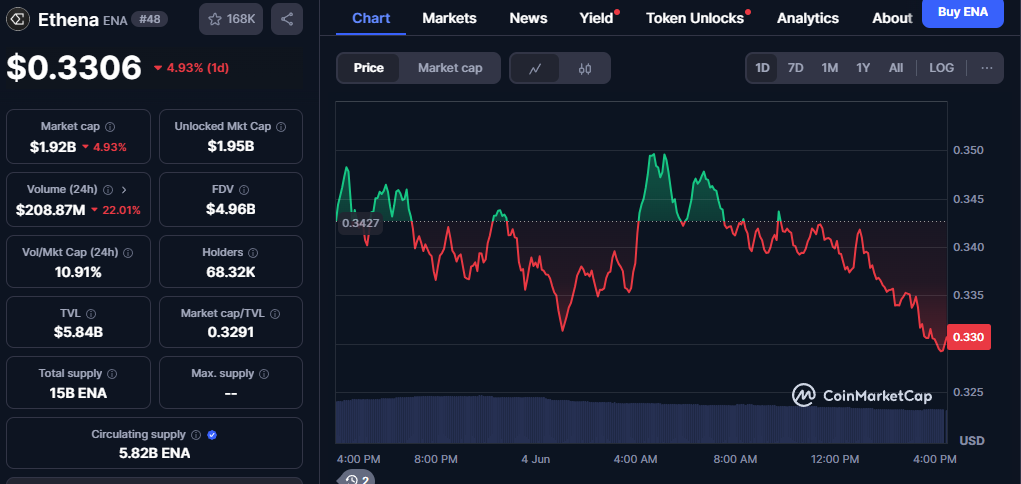Select All time range
The width and height of the screenshot is (1021, 484).
click(896, 68)
